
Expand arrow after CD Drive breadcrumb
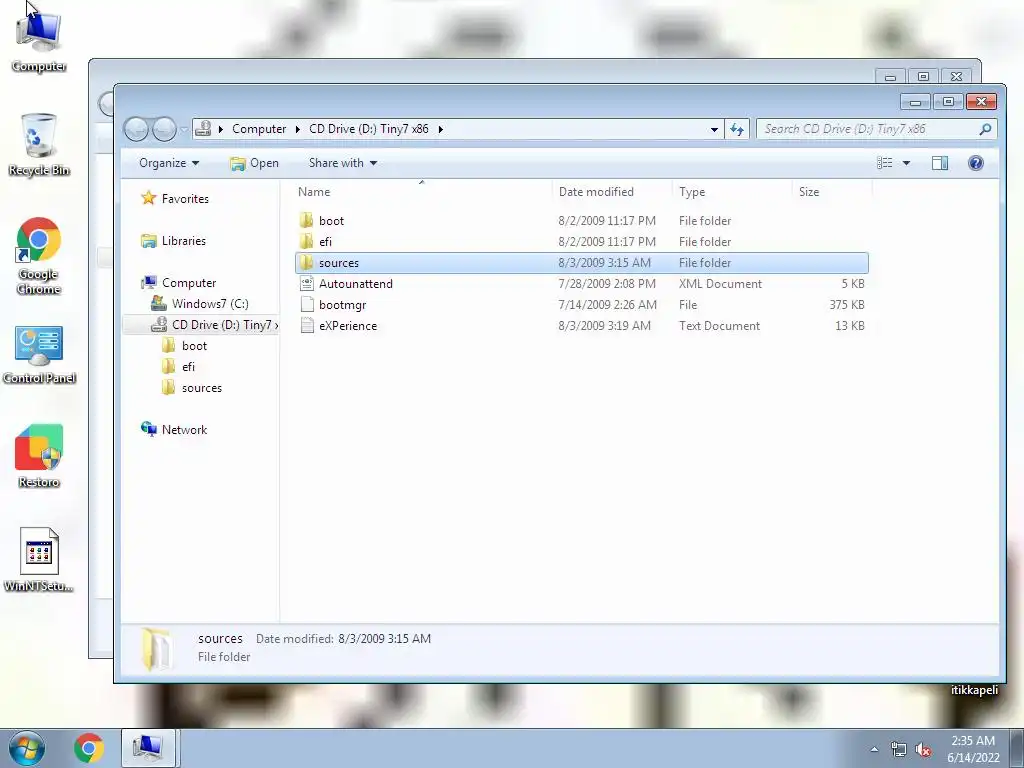(440, 129)
